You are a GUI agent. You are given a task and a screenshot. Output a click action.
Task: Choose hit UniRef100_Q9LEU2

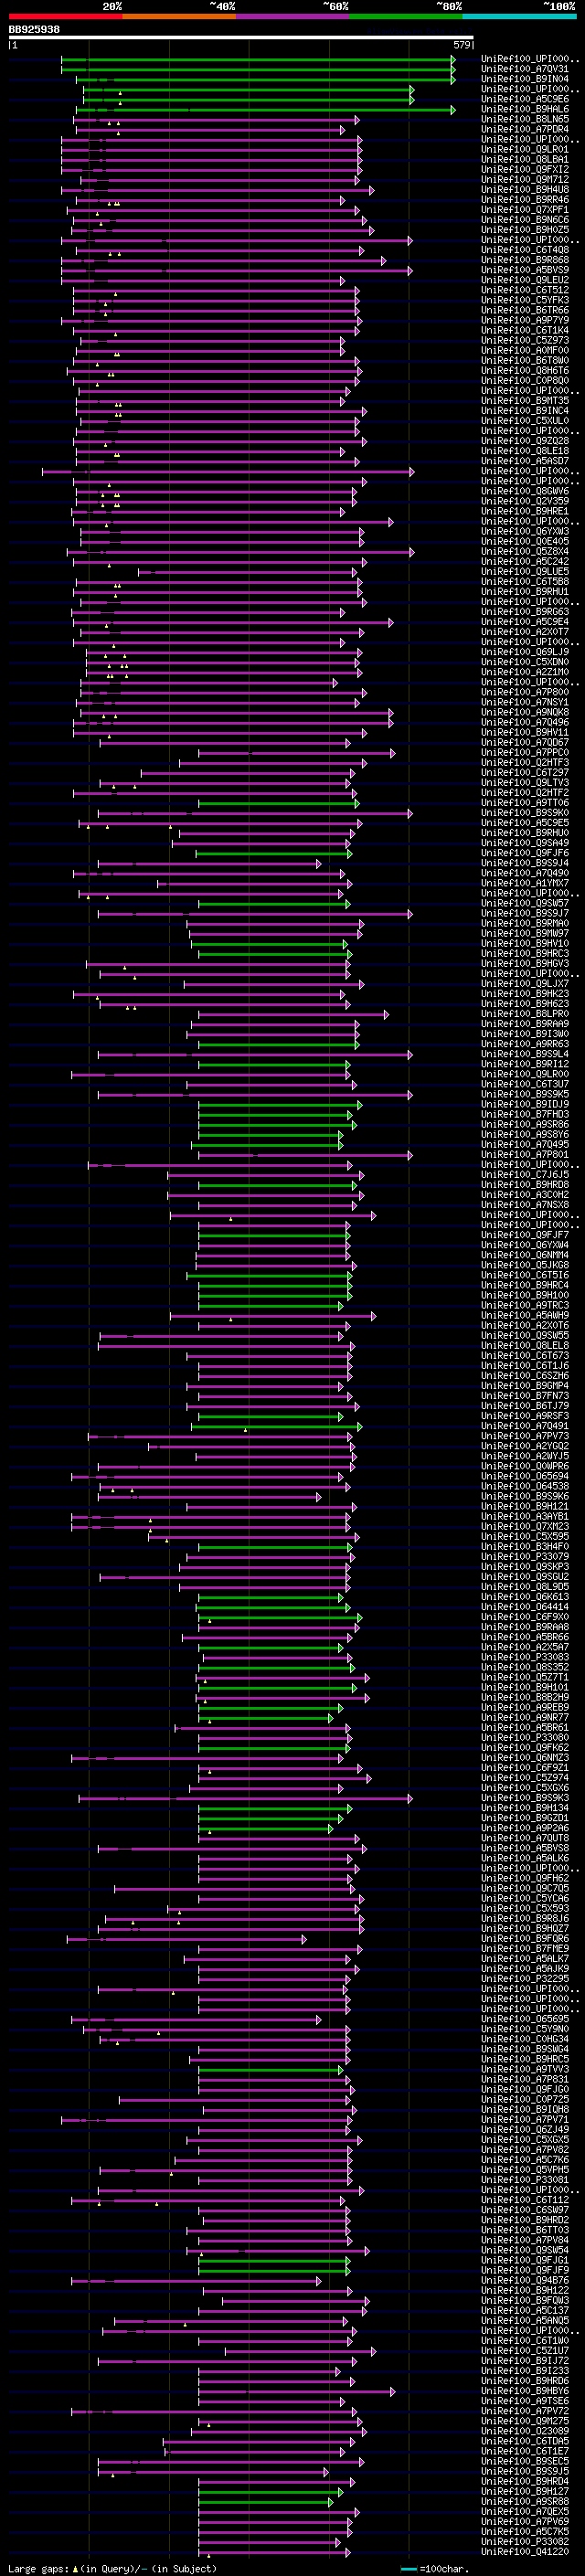(525, 280)
